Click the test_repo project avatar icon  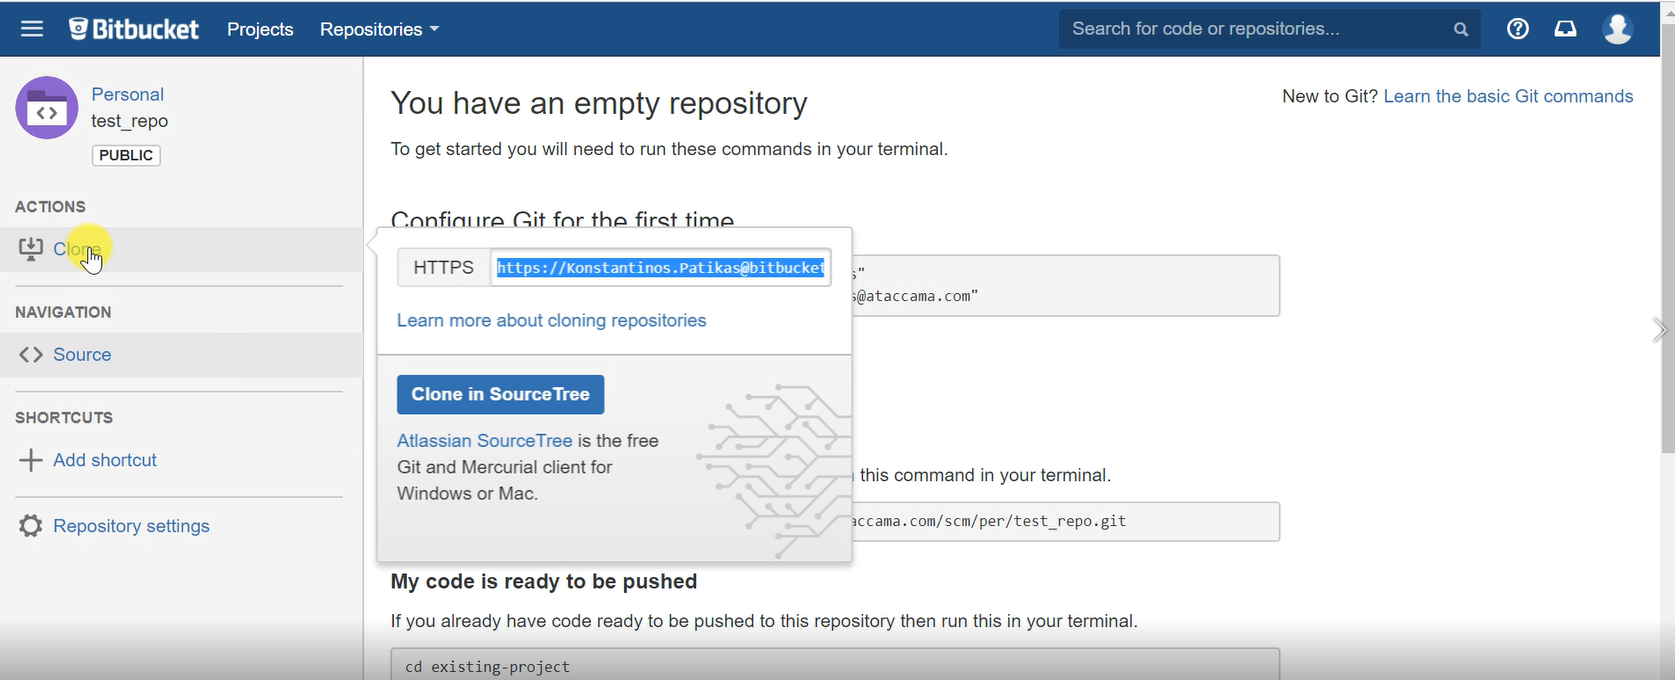[47, 108]
